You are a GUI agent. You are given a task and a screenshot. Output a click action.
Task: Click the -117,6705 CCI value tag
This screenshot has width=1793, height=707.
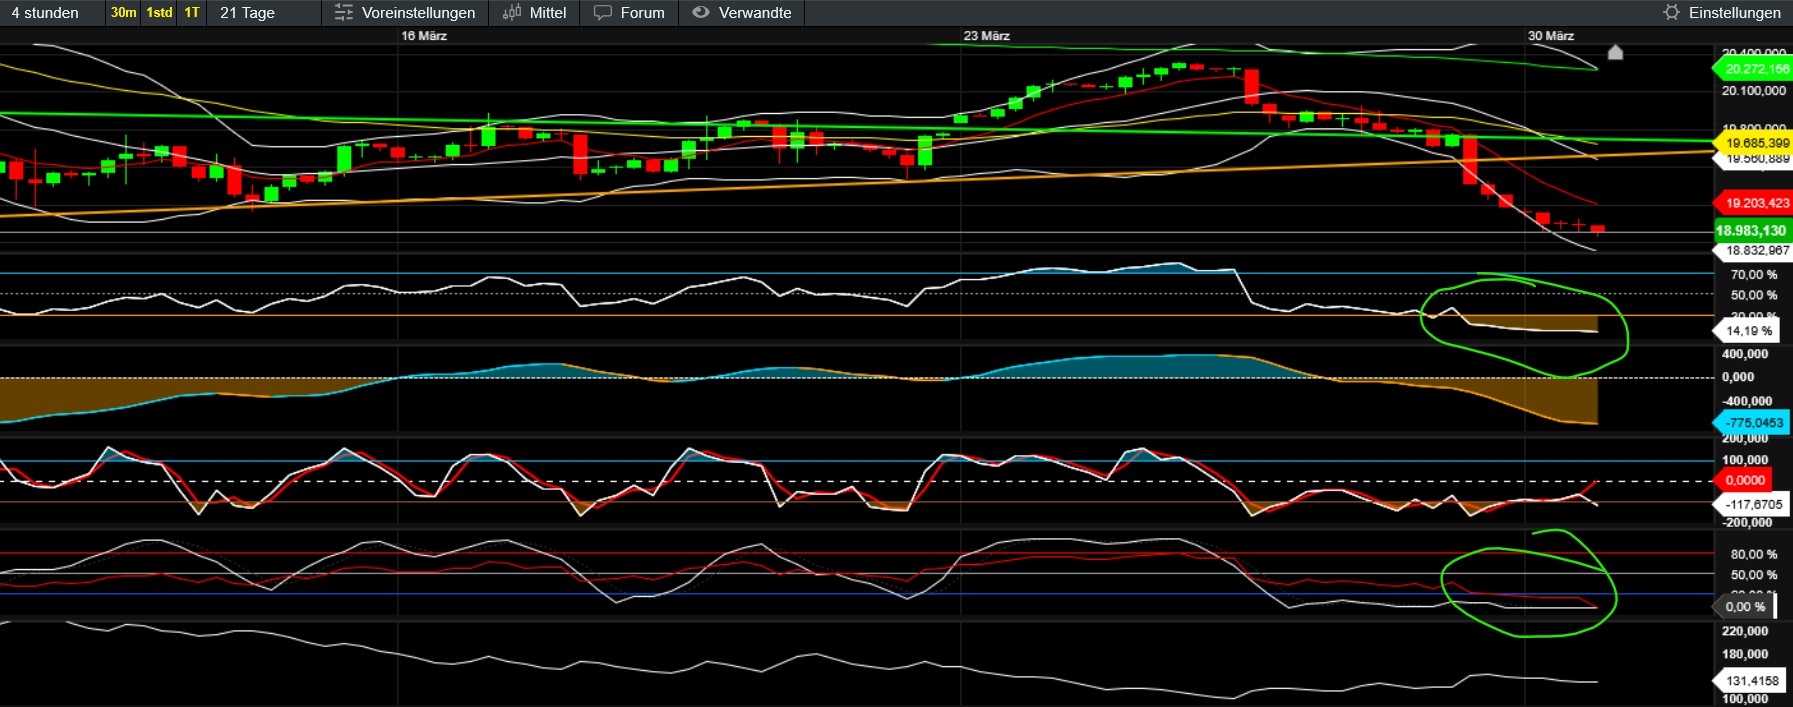1752,504
